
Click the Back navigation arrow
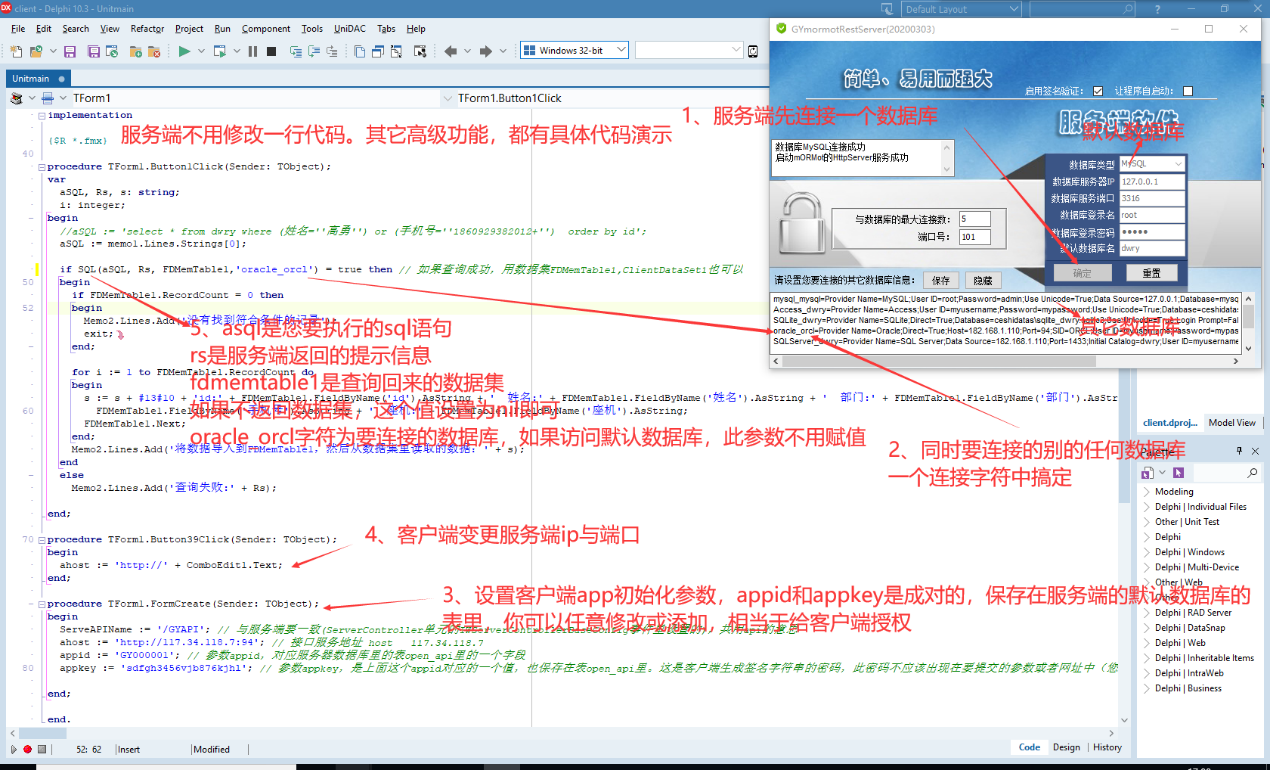451,51
